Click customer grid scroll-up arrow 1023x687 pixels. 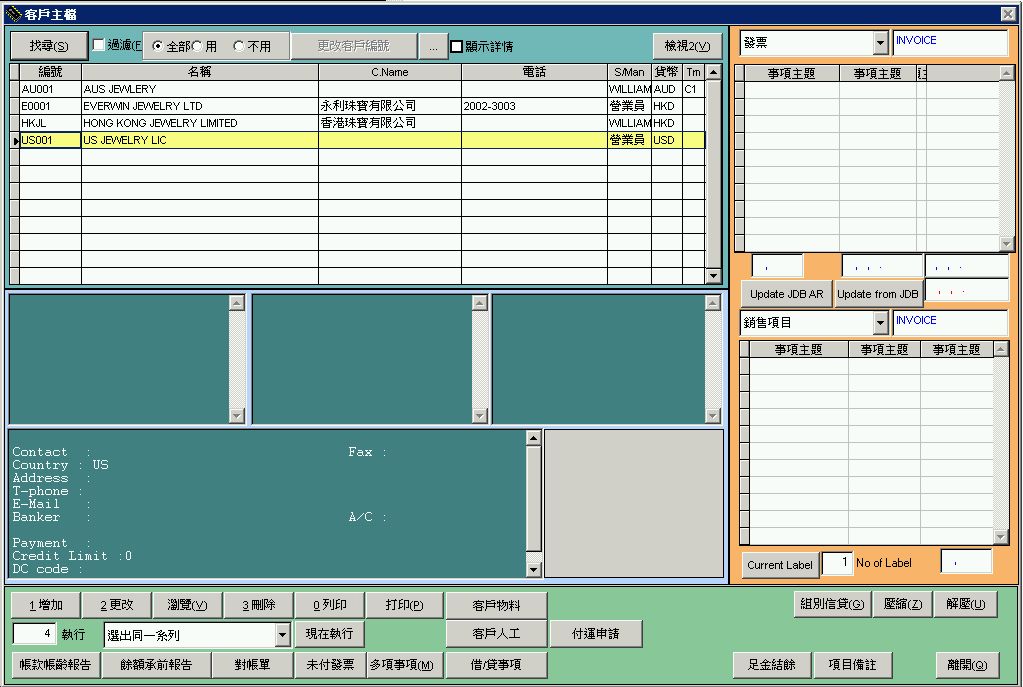(x=713, y=72)
